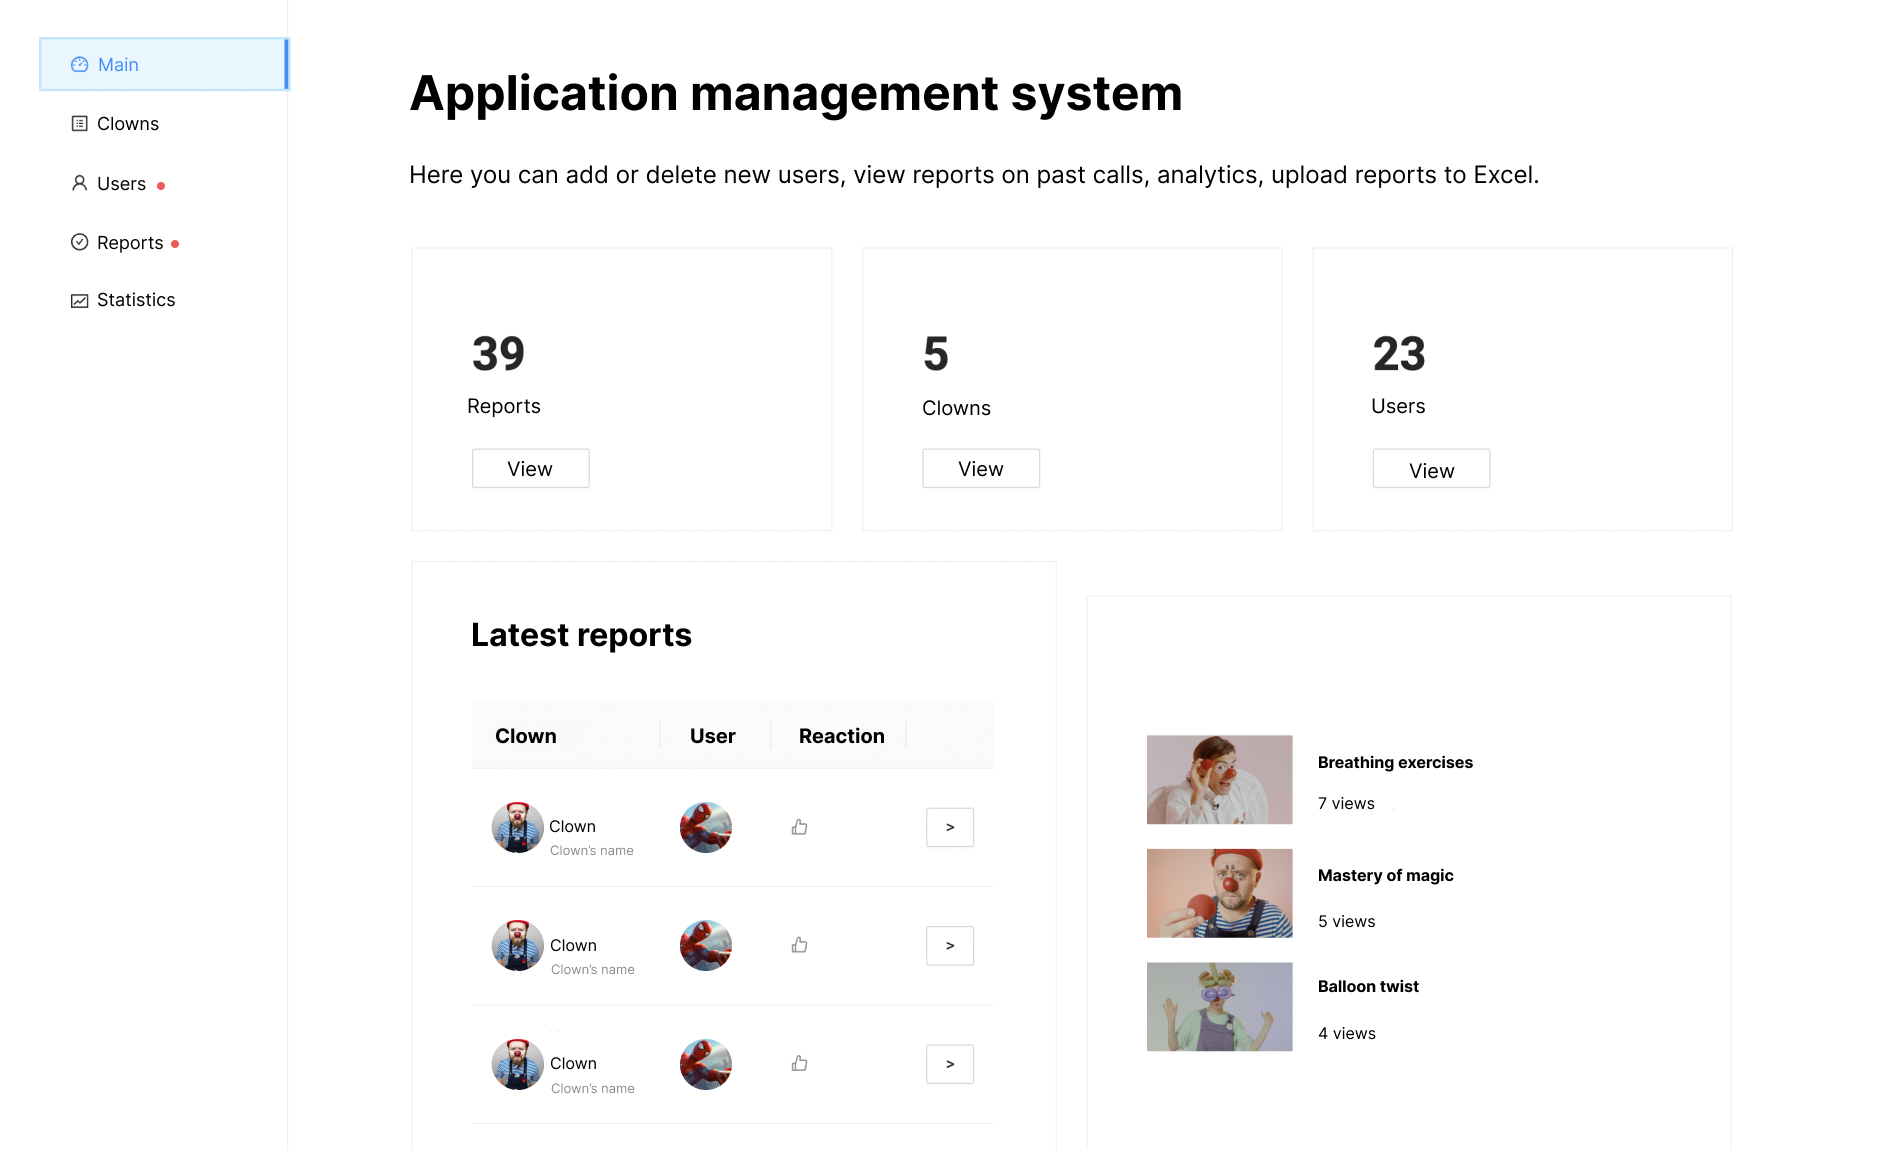Click the Clowns list icon in sidebar
The height and width of the screenshot is (1150, 1879).
pos(80,124)
